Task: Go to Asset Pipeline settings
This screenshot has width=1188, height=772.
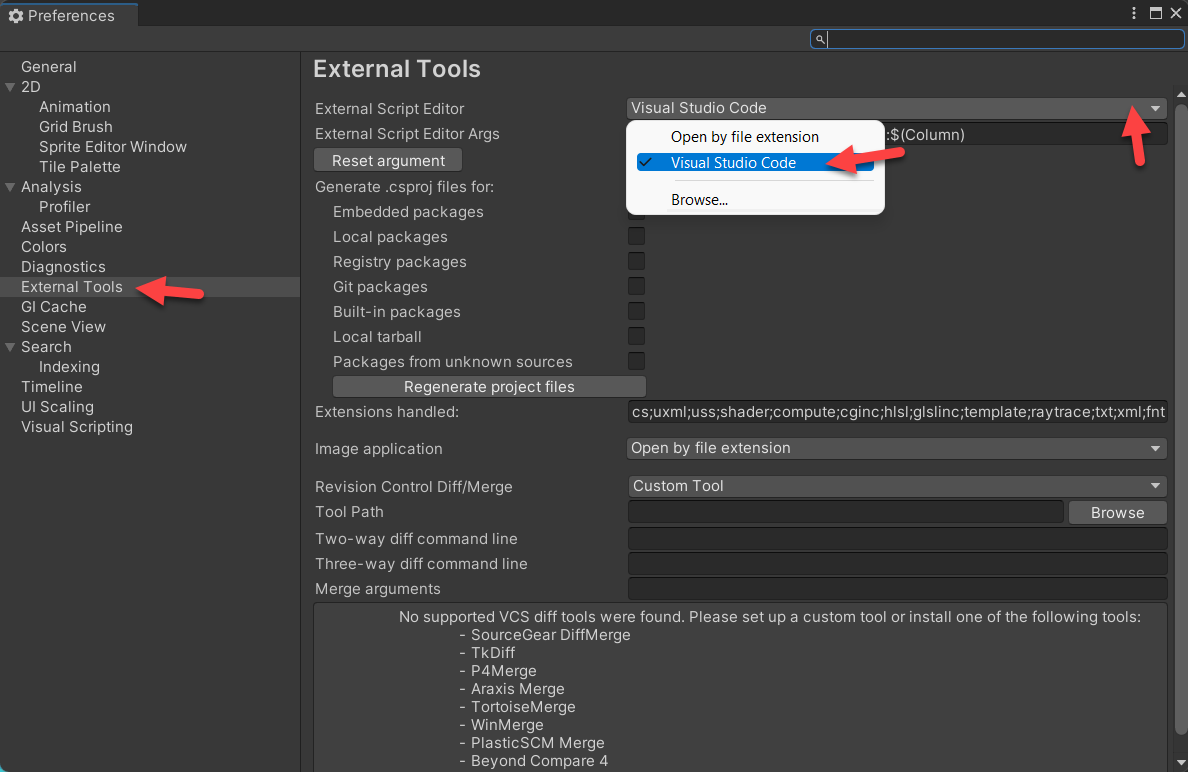Action: pyautogui.click(x=72, y=227)
